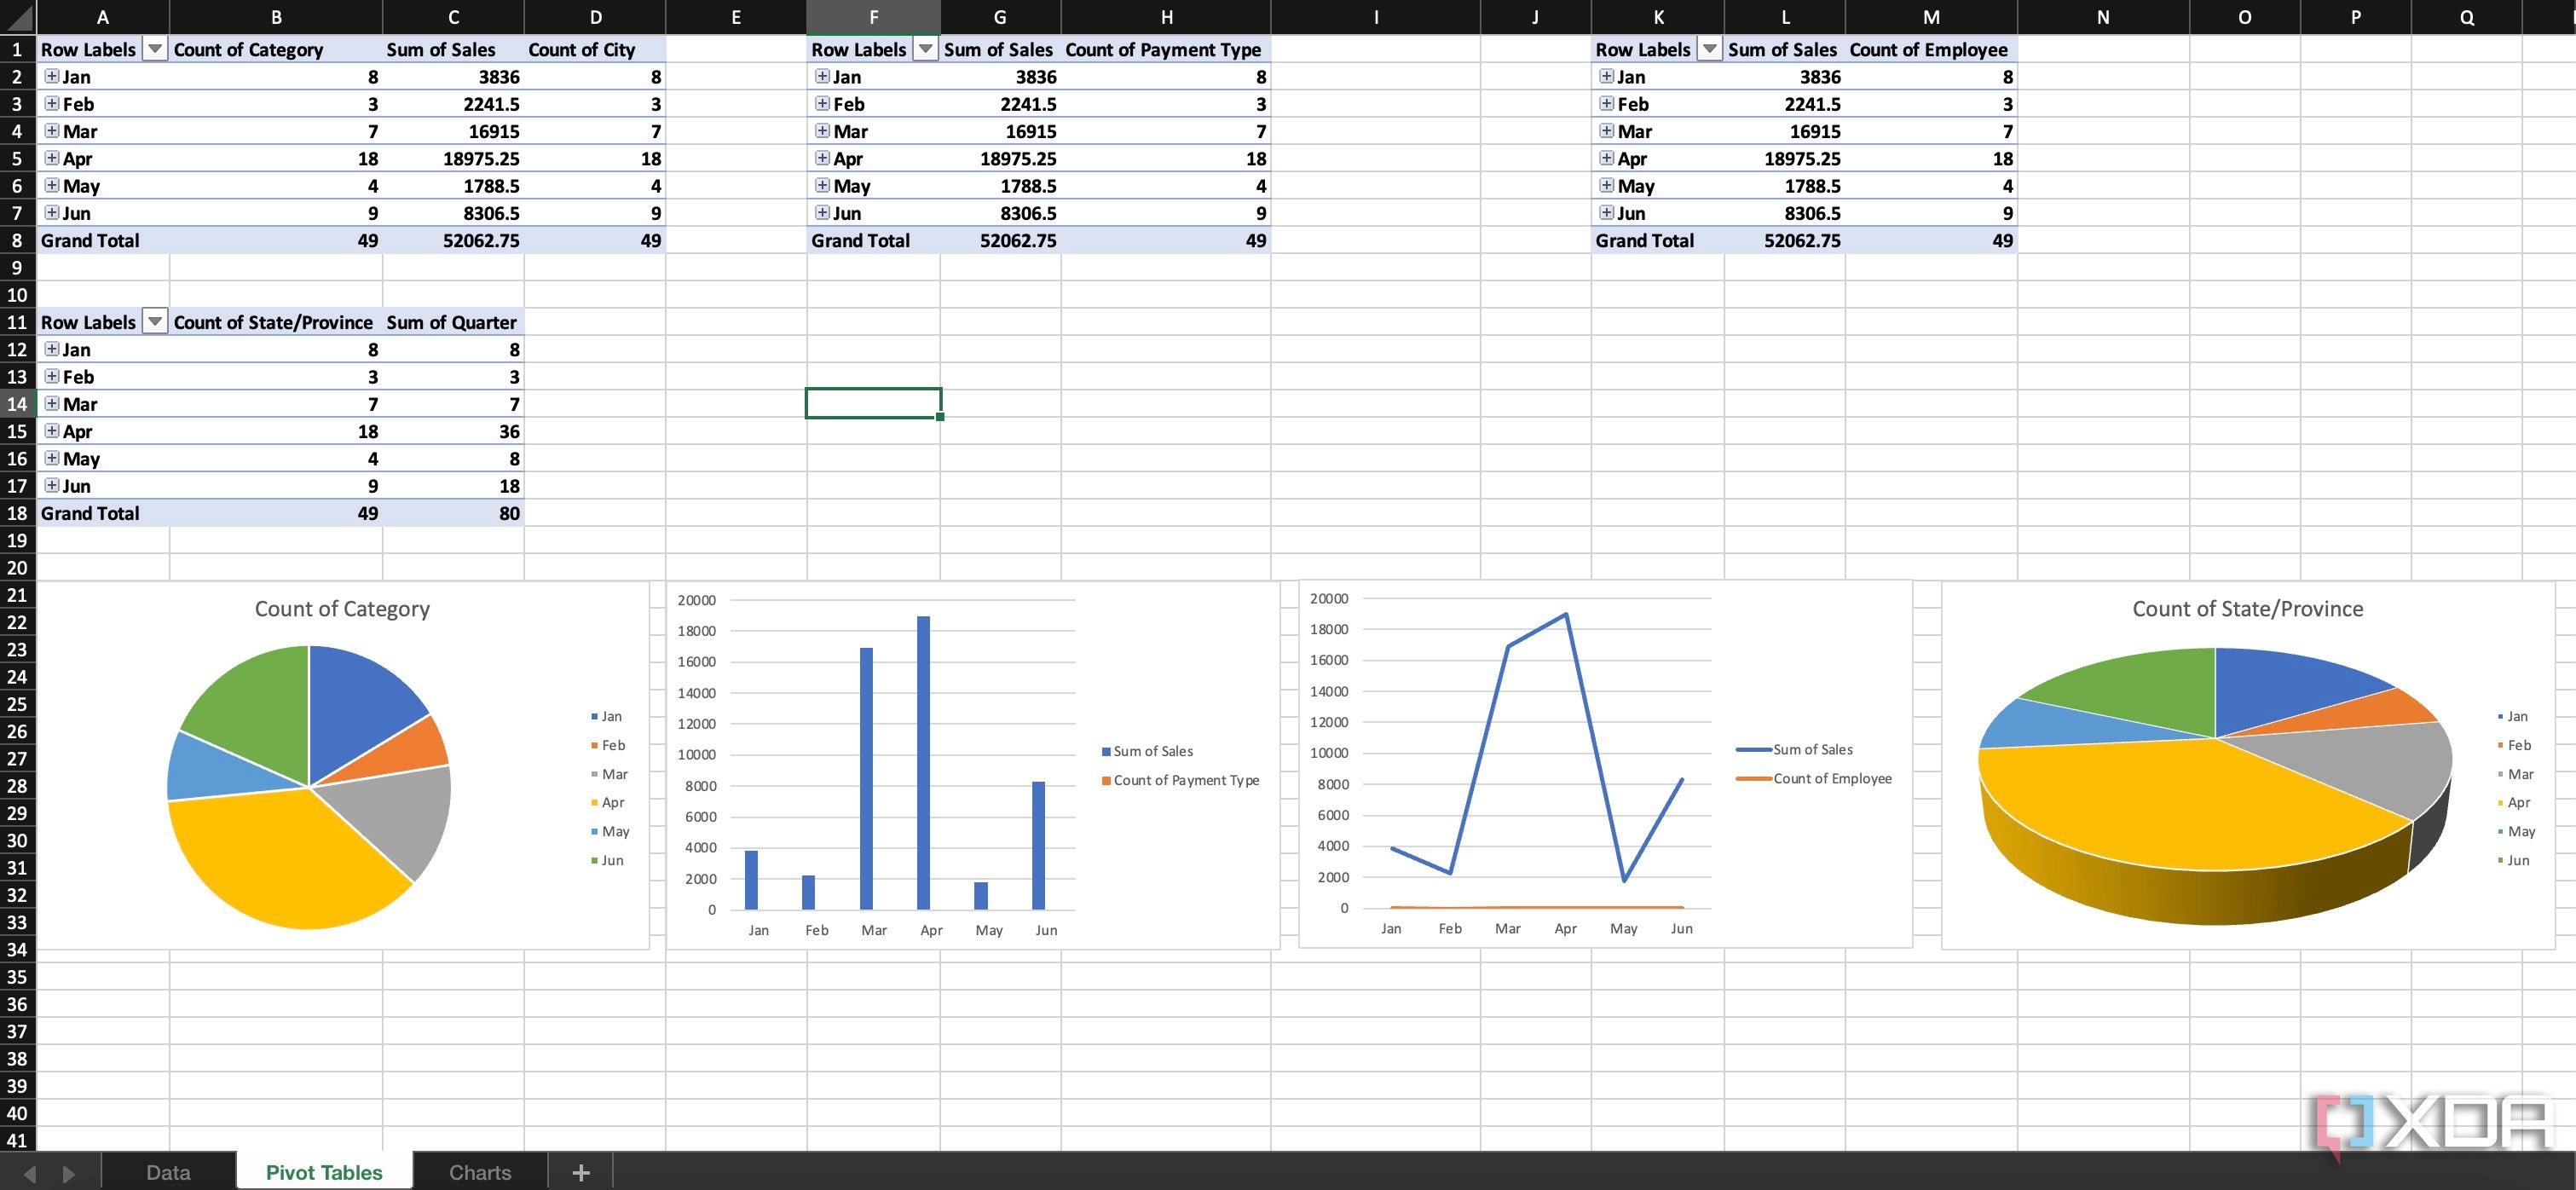Open the Charts sheet tab
Viewport: 2576px width, 1190px height.
click(x=480, y=1172)
